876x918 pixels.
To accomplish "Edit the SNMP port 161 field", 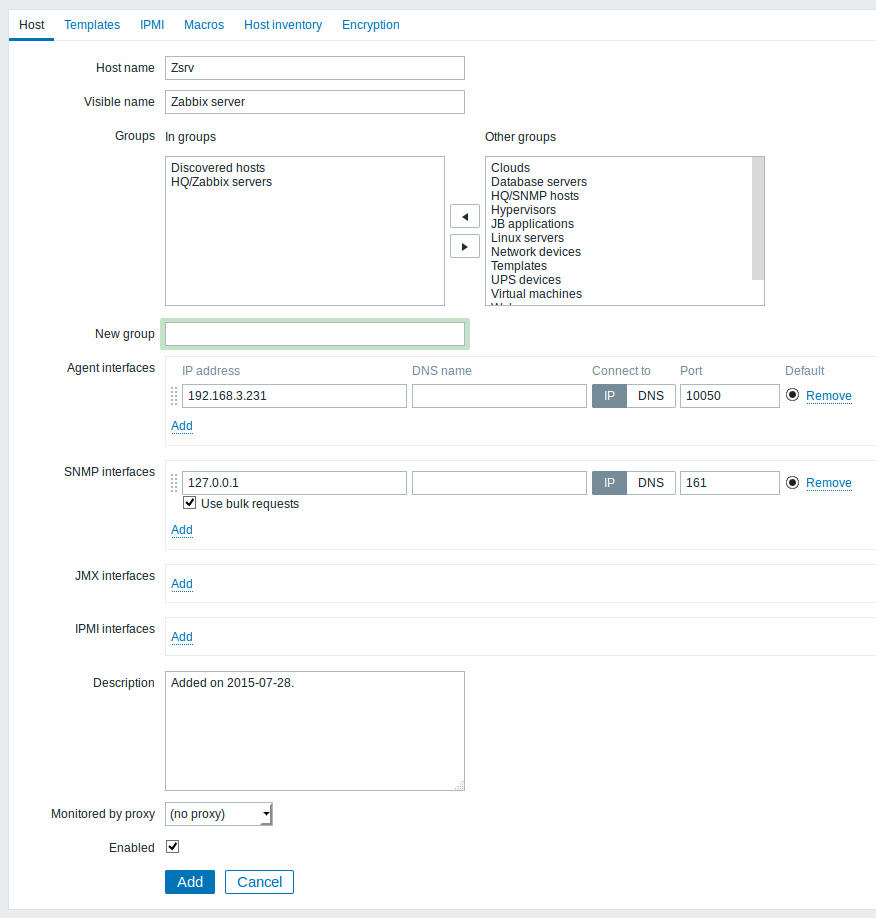I will click(x=730, y=483).
